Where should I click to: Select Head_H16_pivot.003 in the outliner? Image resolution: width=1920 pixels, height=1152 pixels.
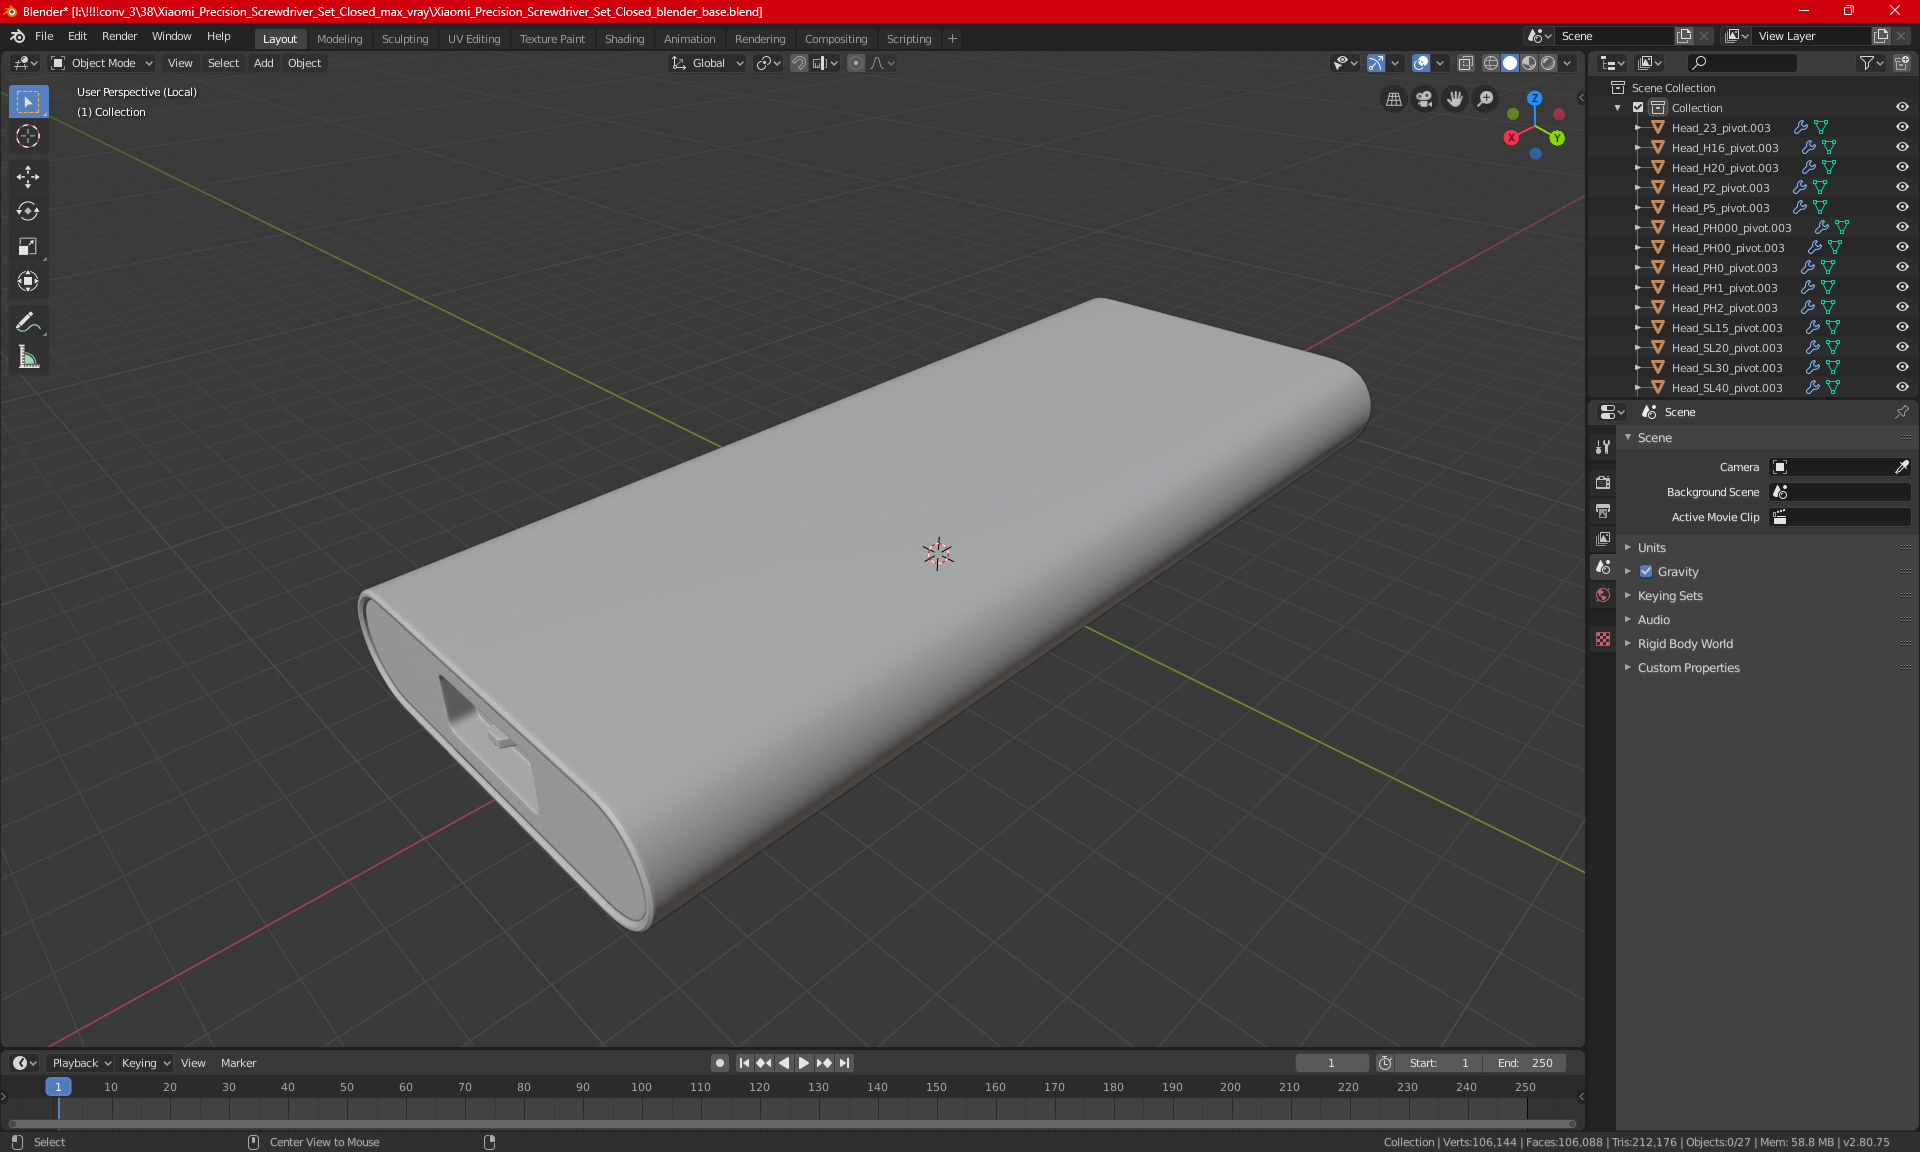coord(1724,148)
